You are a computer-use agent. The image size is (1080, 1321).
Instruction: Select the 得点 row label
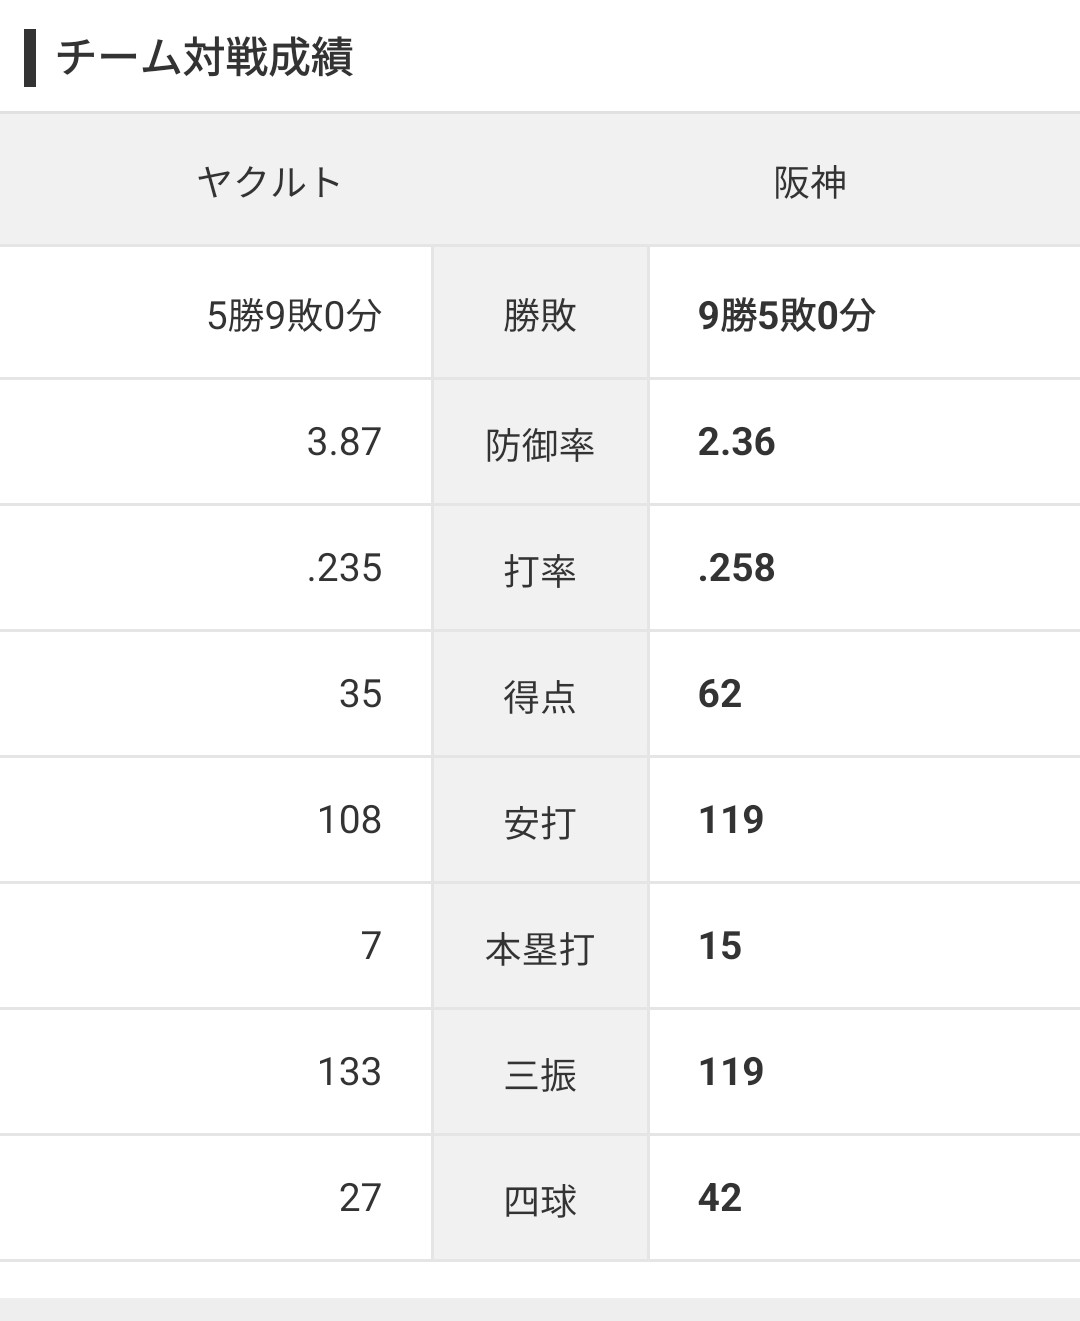[x=540, y=695]
